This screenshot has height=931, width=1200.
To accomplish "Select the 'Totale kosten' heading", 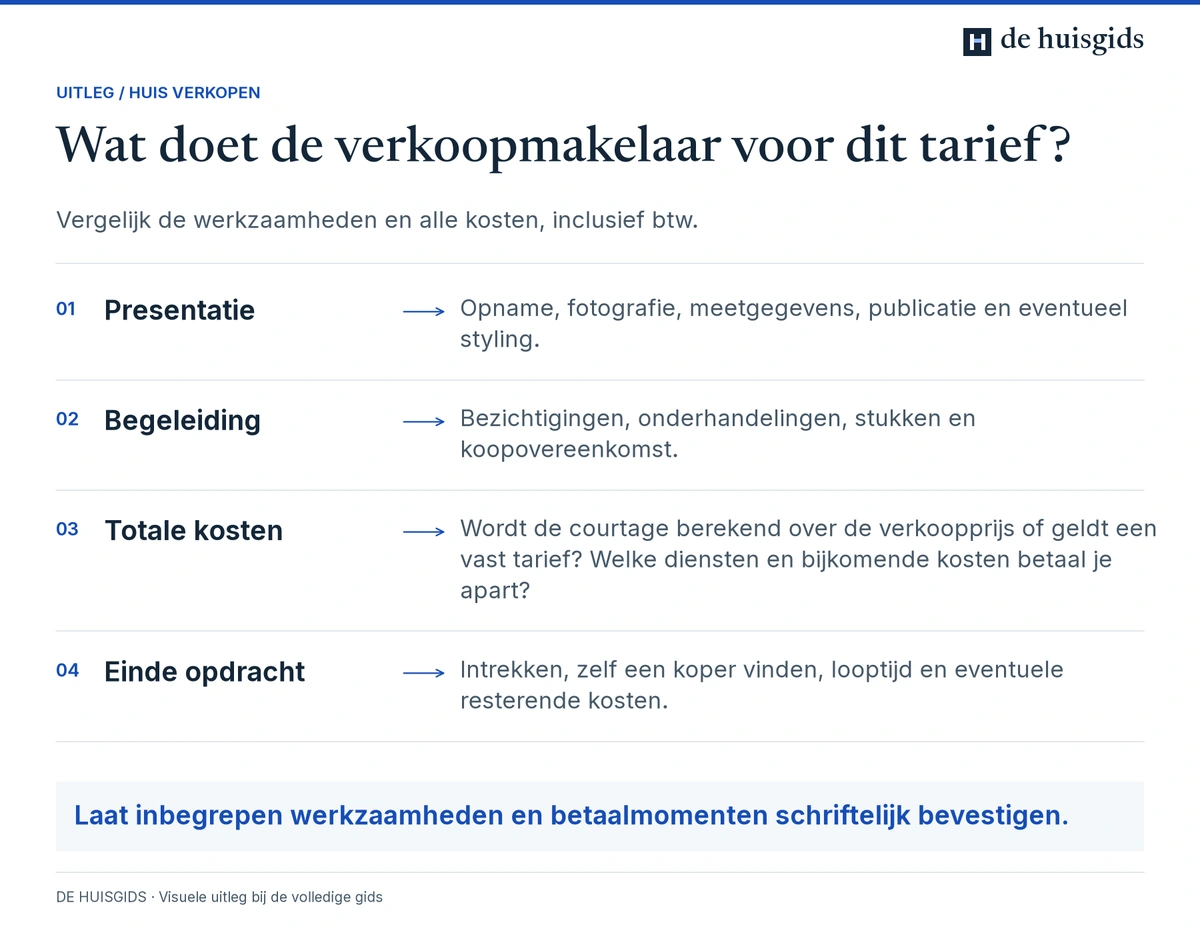I will [194, 530].
